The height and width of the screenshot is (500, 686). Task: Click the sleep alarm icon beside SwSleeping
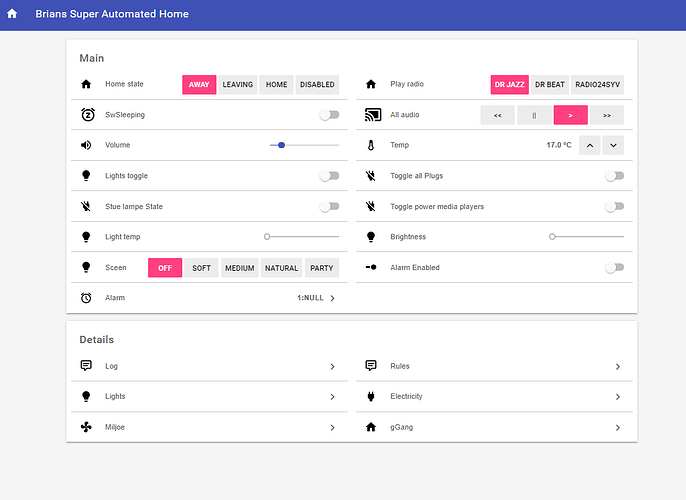[x=86, y=115]
